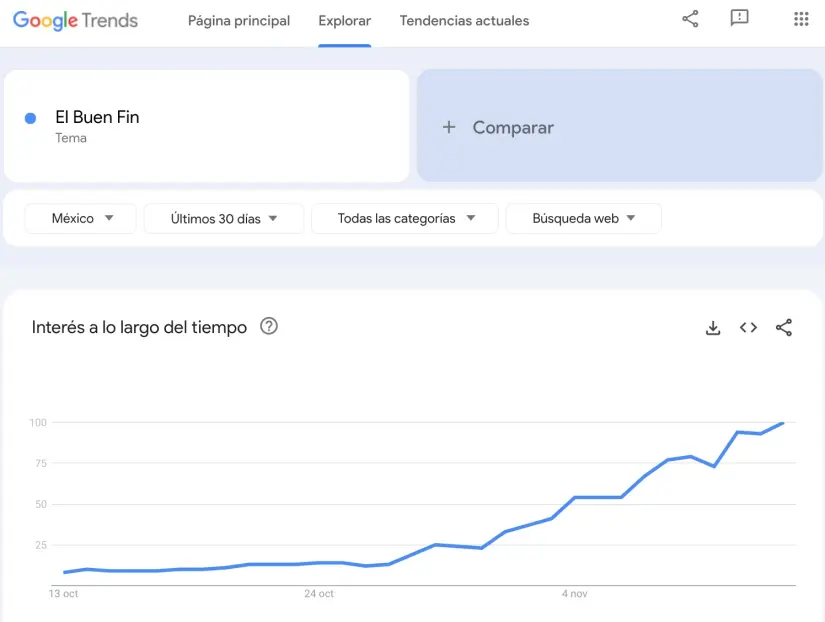Open the help icon beside chart title
The image size is (825, 622).
coord(269,326)
